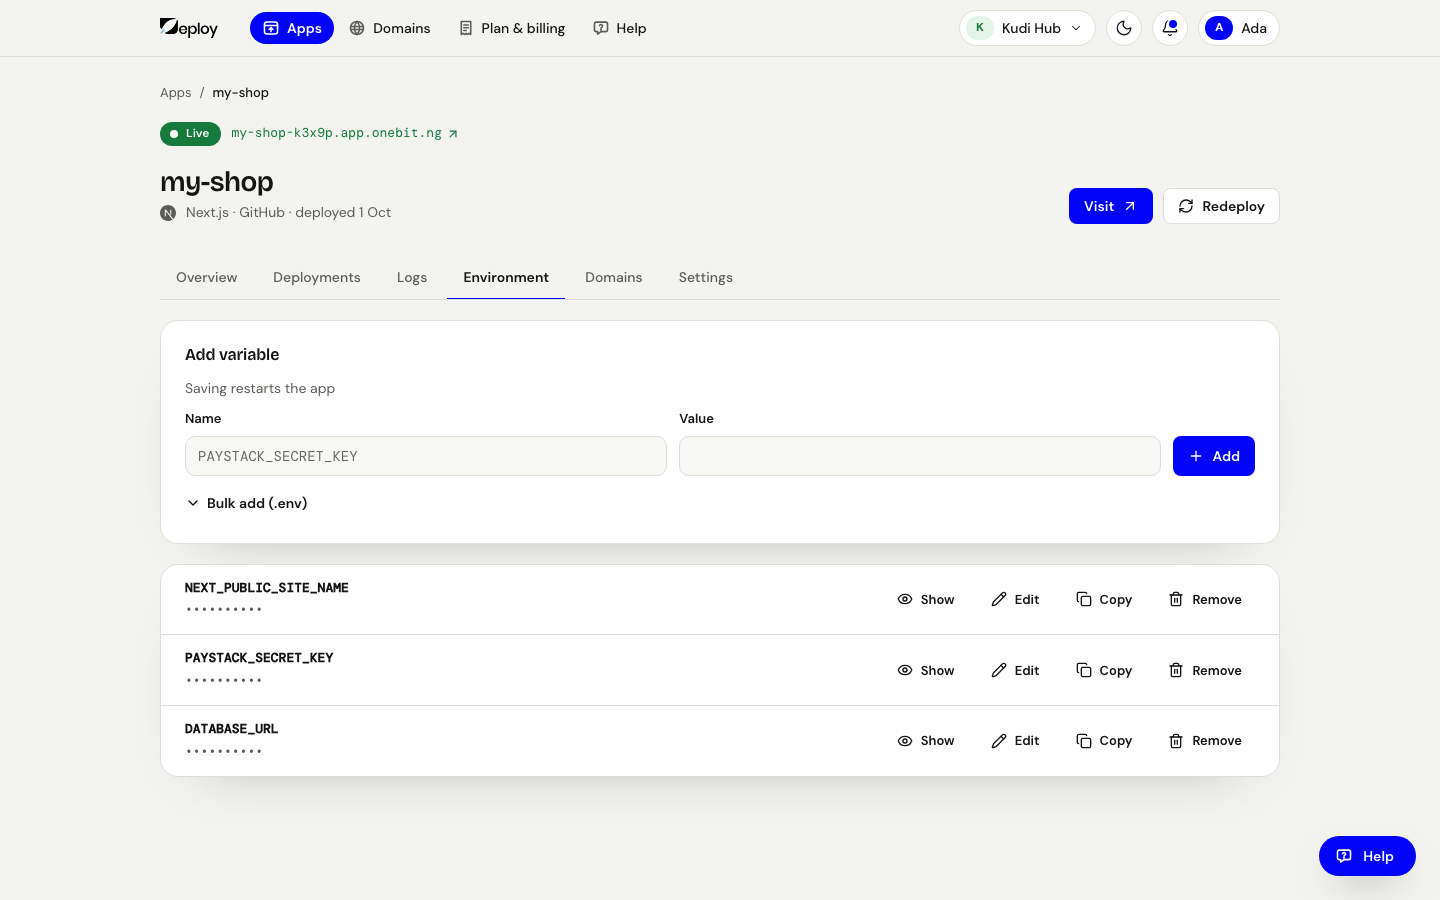Screen dimensions: 1440x900
Task: Remove the NEXT_PUBLIC_SITE_NAME variable
Action: click(1206, 600)
